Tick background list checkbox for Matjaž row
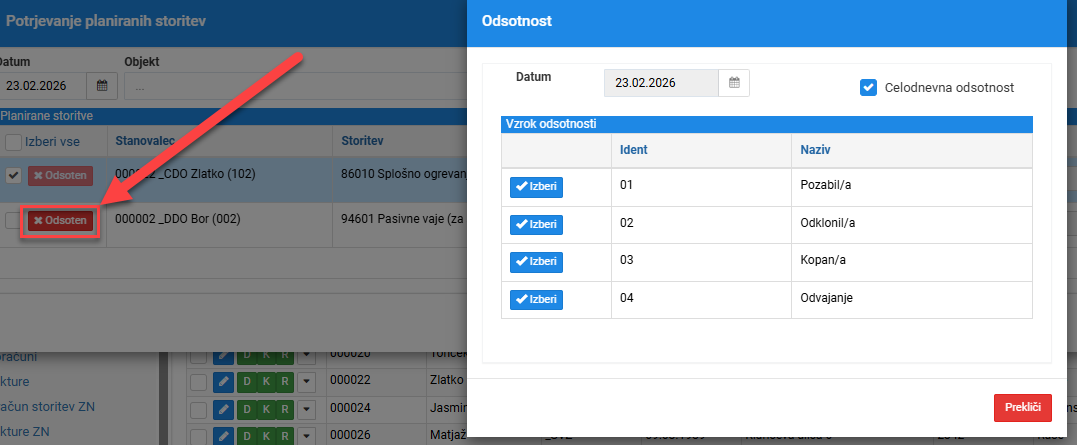 [x=199, y=435]
